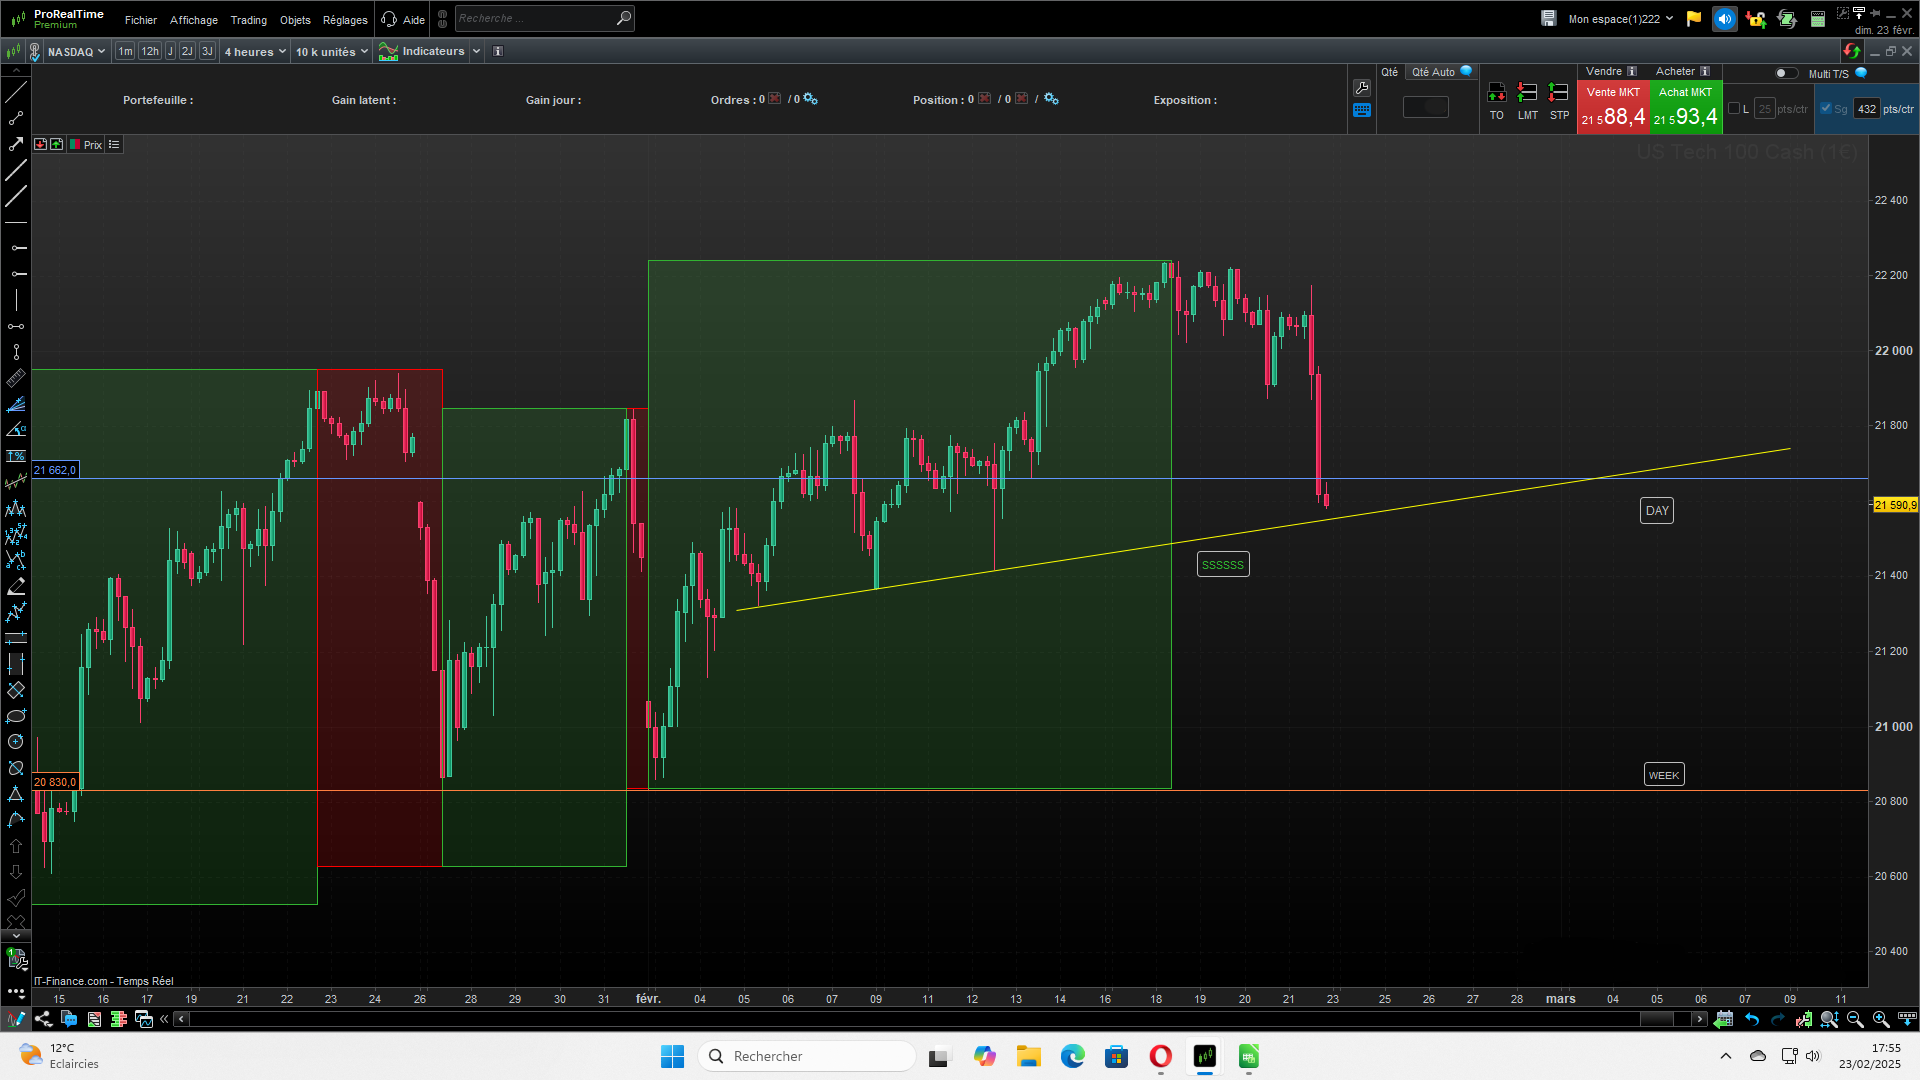Select the LMT limit order icon
The height and width of the screenshot is (1080, 1920).
click(x=1527, y=93)
